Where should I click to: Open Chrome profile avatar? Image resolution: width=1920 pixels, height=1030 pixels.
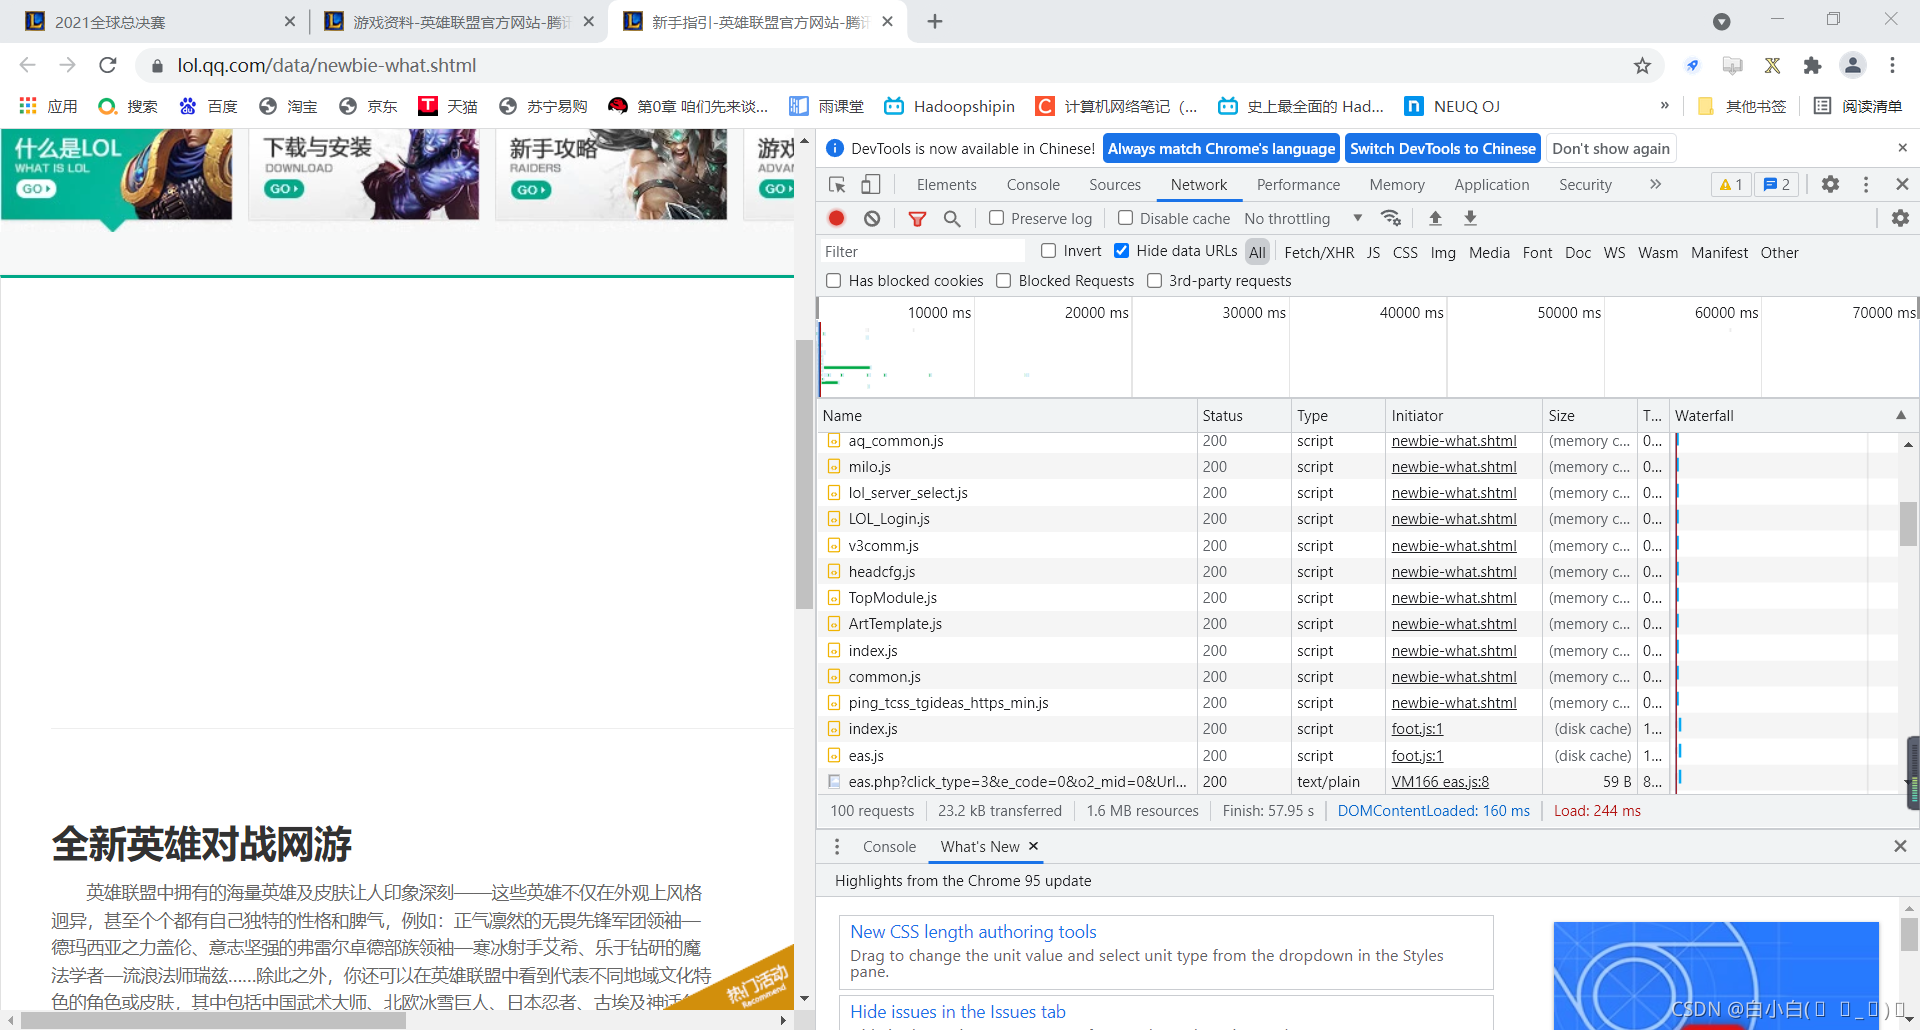pyautogui.click(x=1853, y=65)
